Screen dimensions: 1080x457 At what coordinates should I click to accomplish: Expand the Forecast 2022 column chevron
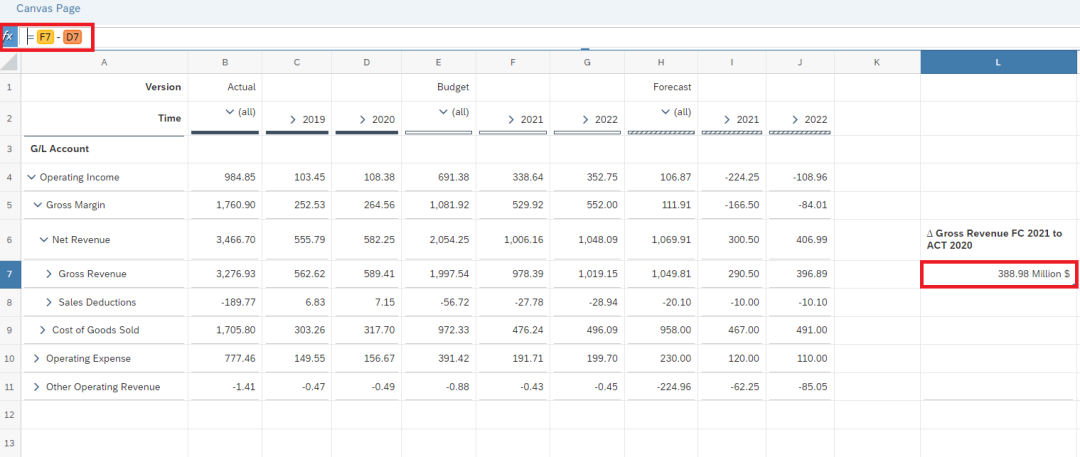click(796, 119)
